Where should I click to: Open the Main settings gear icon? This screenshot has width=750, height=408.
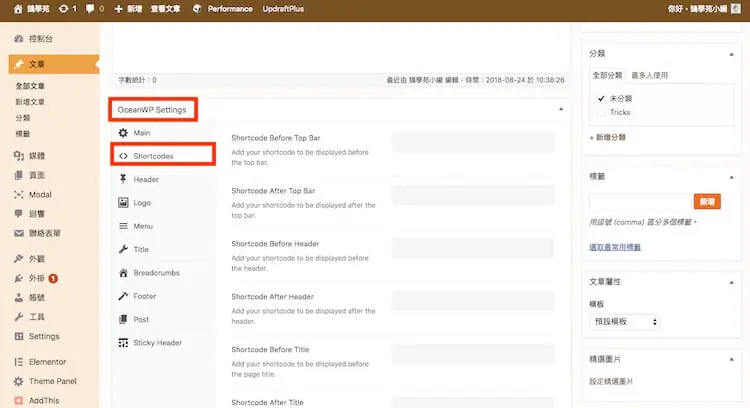123,132
